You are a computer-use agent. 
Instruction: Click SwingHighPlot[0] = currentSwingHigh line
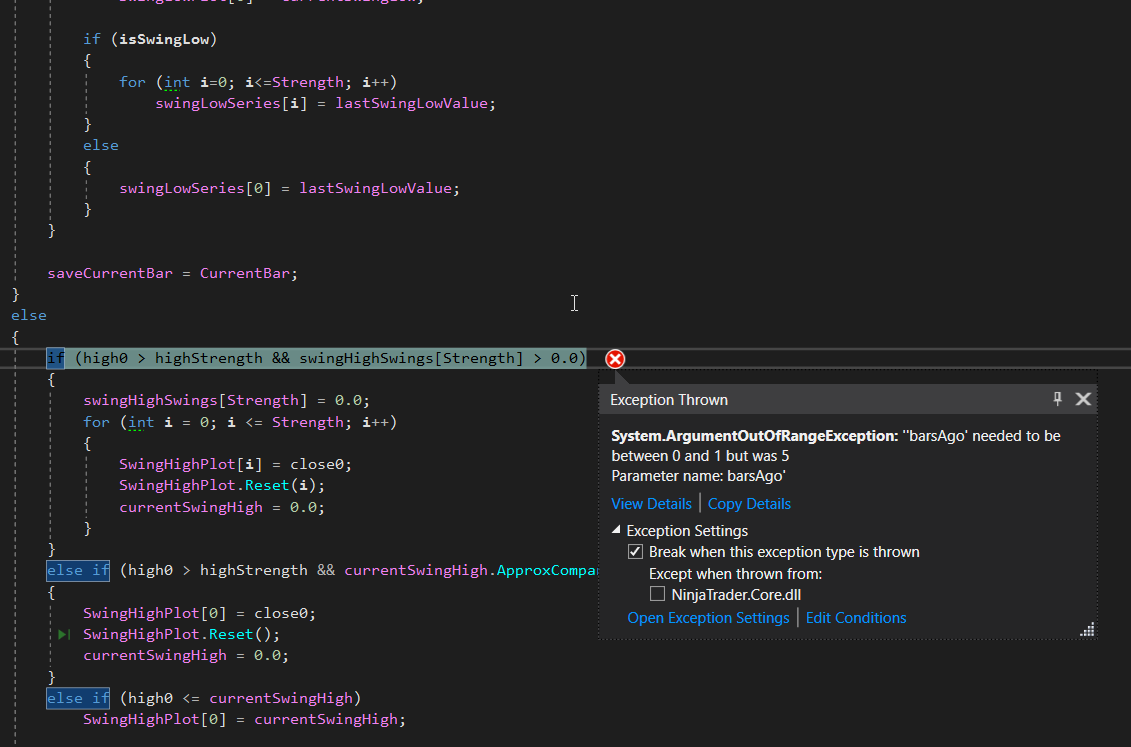point(245,720)
